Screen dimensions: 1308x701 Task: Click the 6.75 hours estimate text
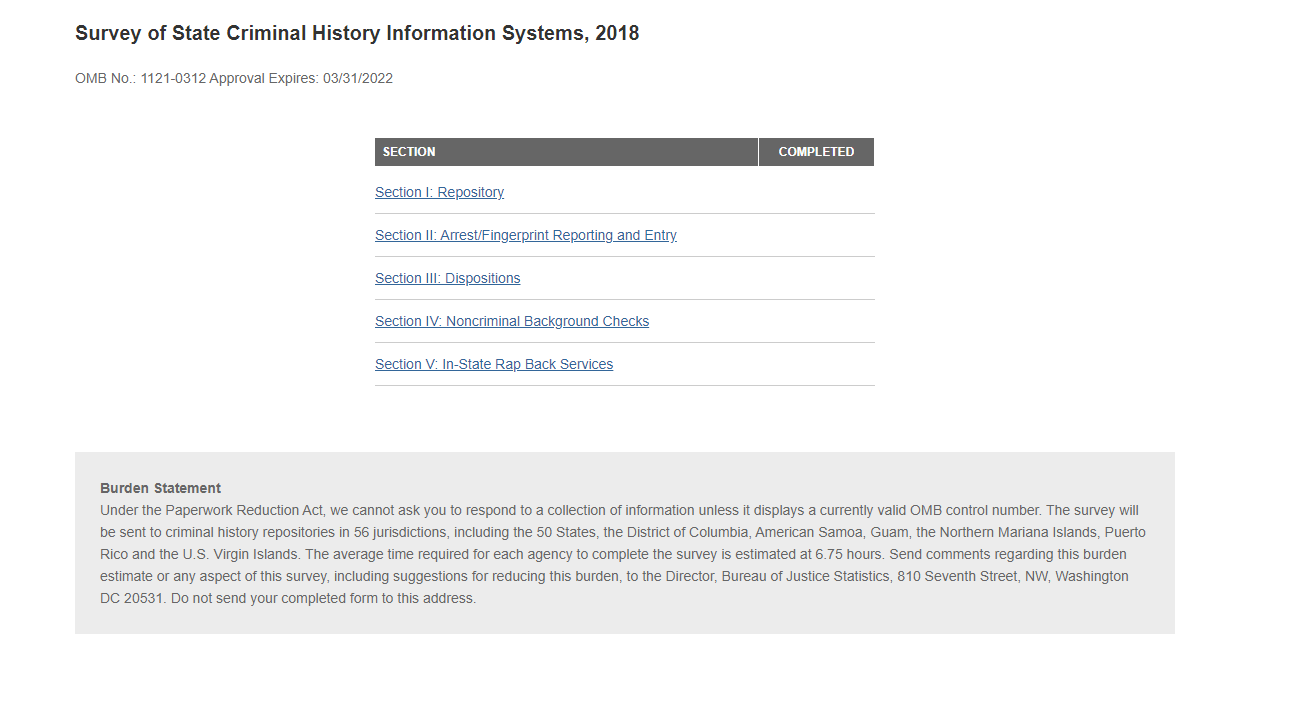click(x=849, y=554)
